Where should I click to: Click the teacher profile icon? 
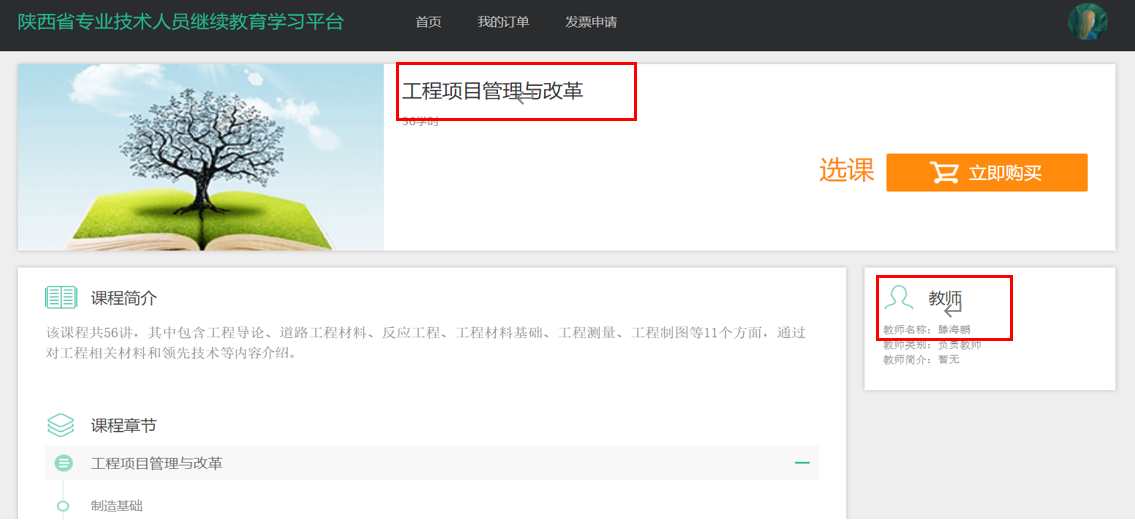pos(899,297)
